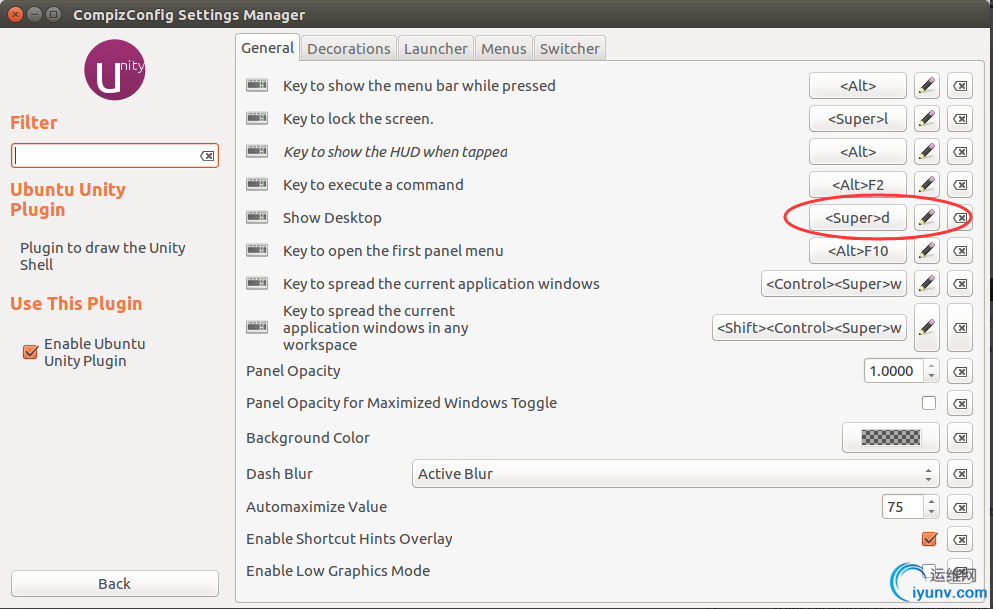Image resolution: width=993 pixels, height=609 pixels.
Task: Reset Panel Opacity for Maximized Windows Toggle
Action: 960,403
